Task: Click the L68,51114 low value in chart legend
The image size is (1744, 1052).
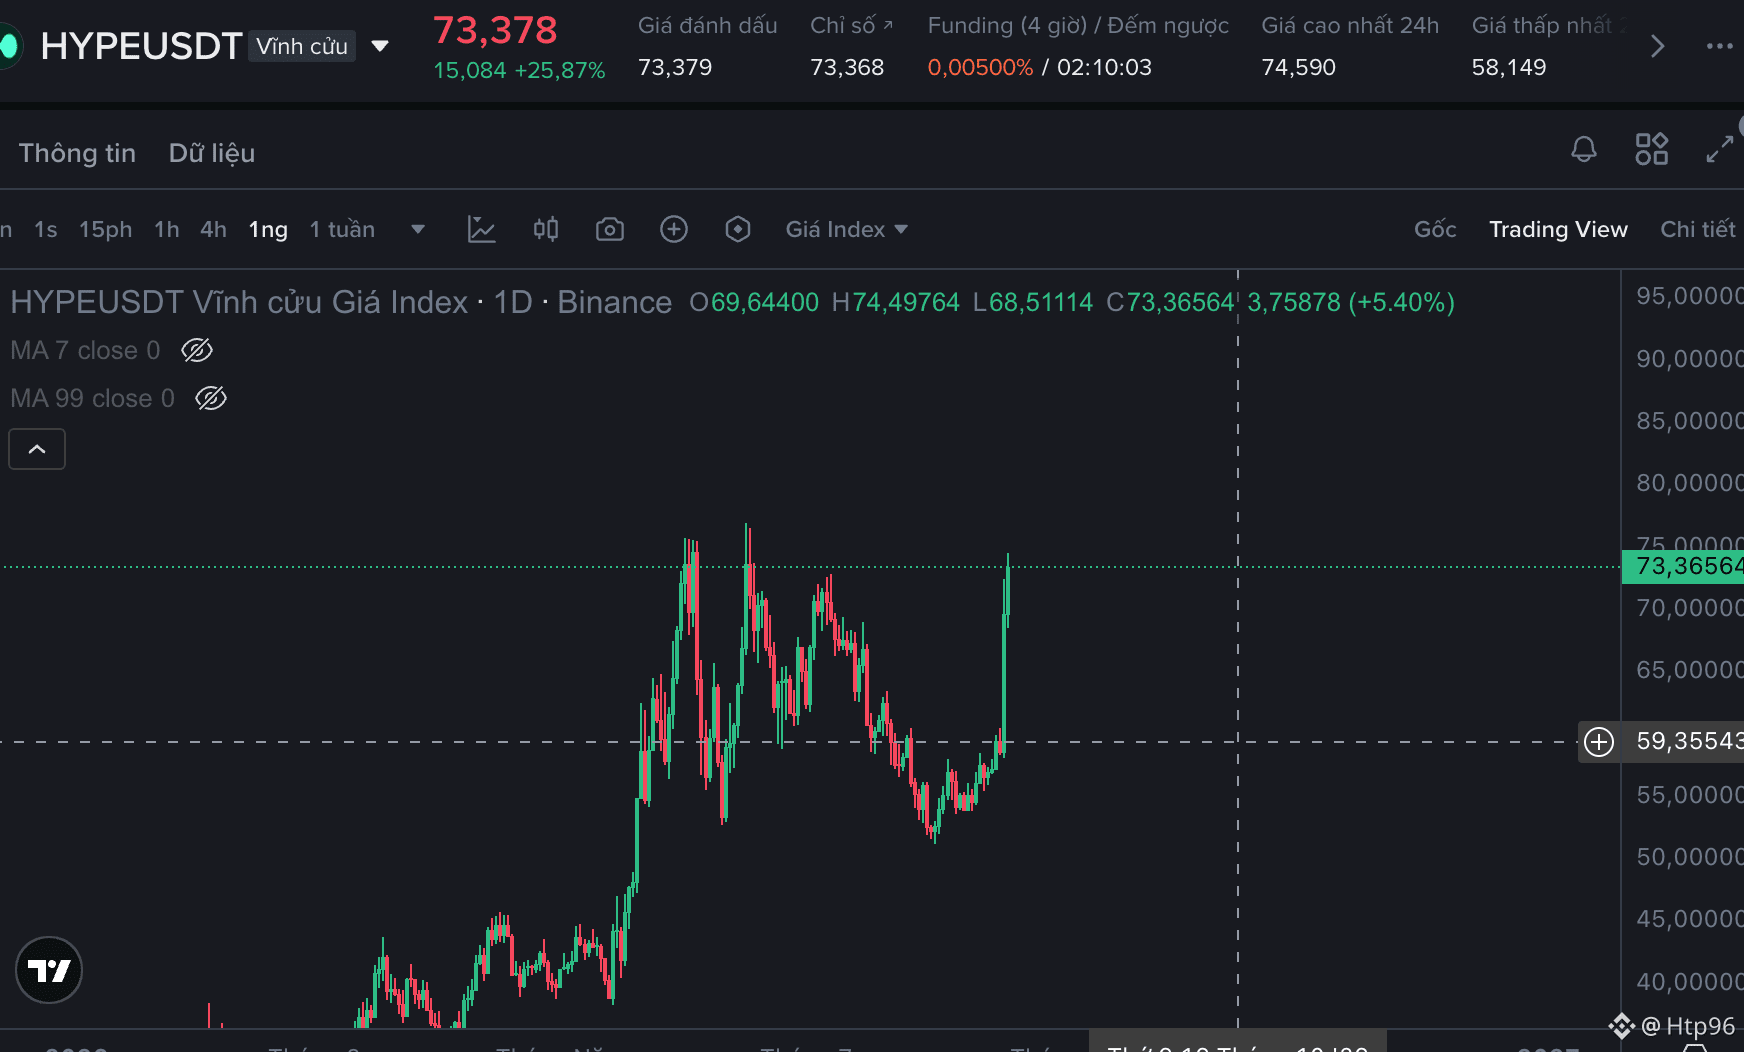Action: 1033,302
